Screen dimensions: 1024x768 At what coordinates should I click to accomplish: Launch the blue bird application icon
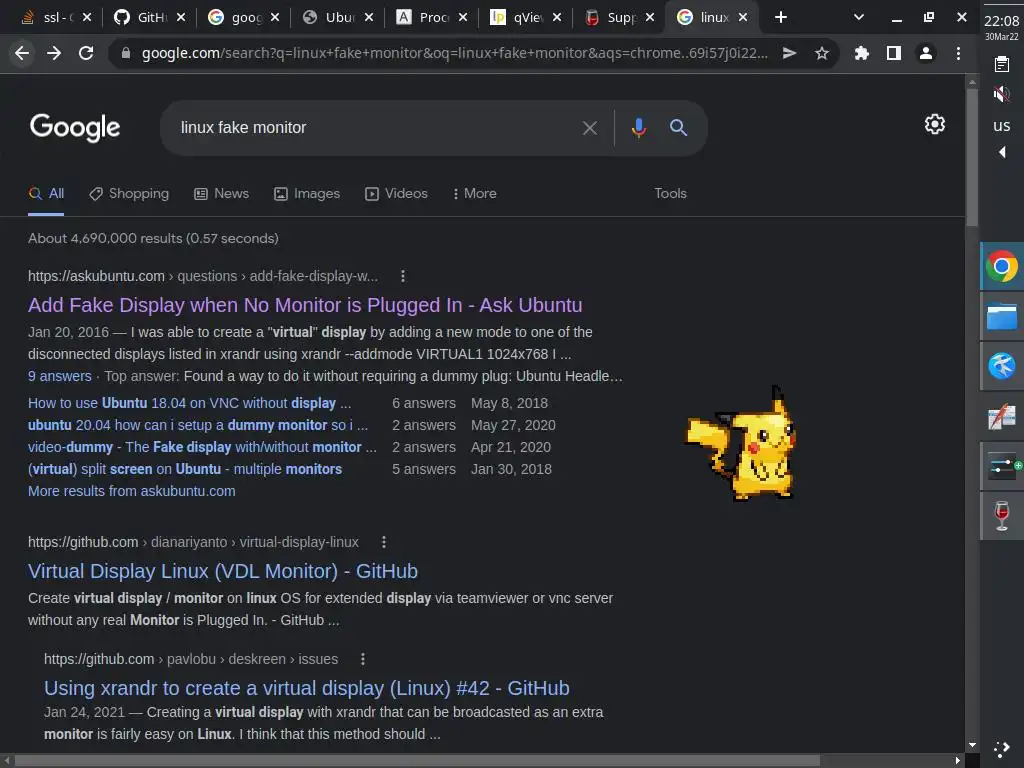[x=1002, y=366]
